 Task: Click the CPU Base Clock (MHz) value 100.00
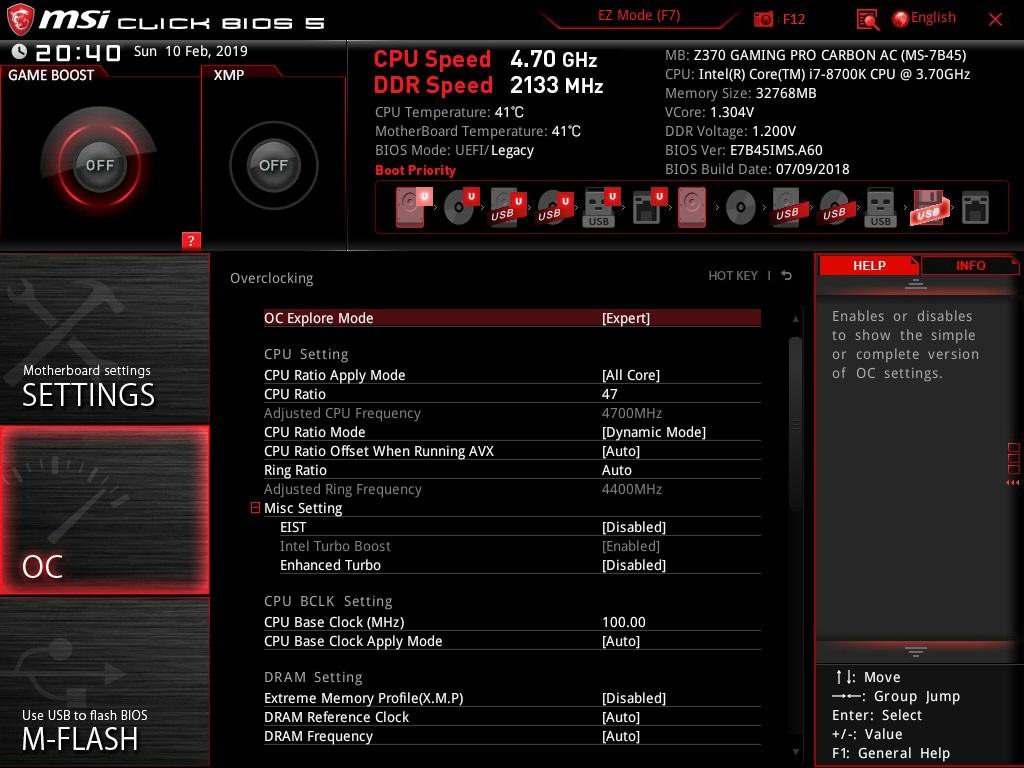tap(624, 622)
